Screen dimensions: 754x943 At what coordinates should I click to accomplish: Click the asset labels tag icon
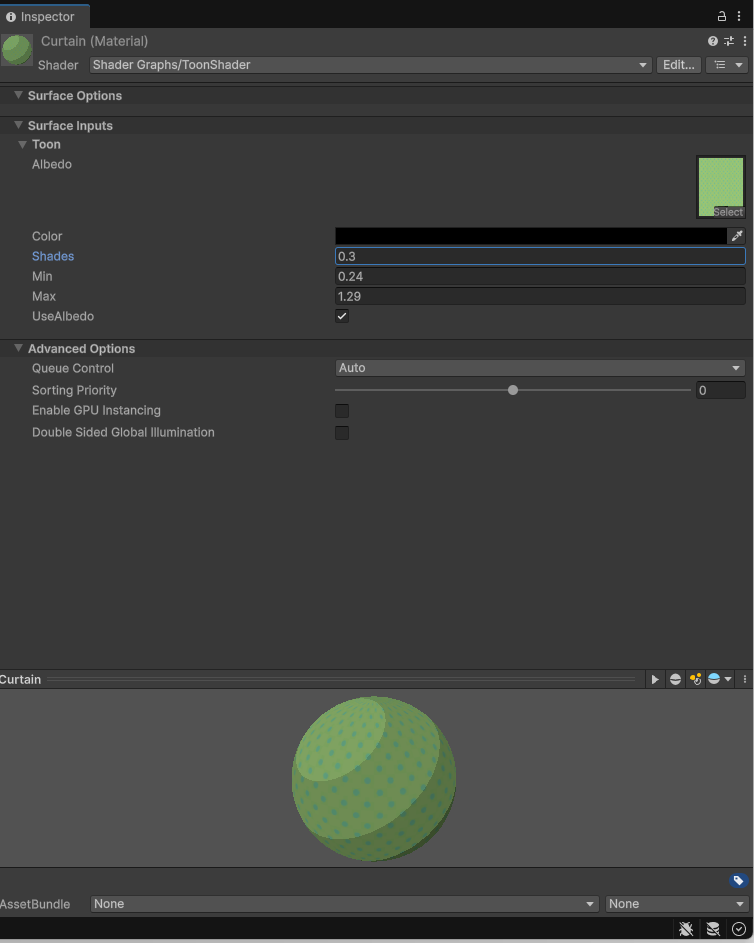click(x=738, y=881)
